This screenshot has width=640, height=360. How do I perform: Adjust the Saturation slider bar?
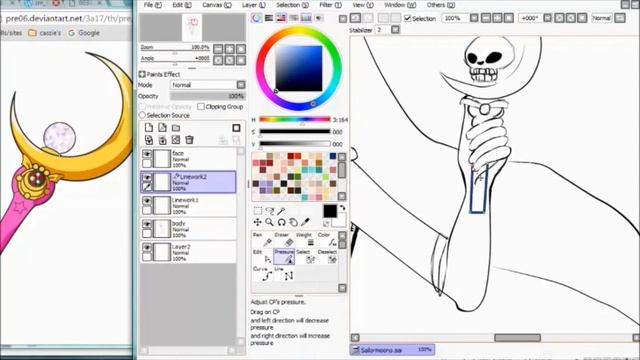[295, 131]
